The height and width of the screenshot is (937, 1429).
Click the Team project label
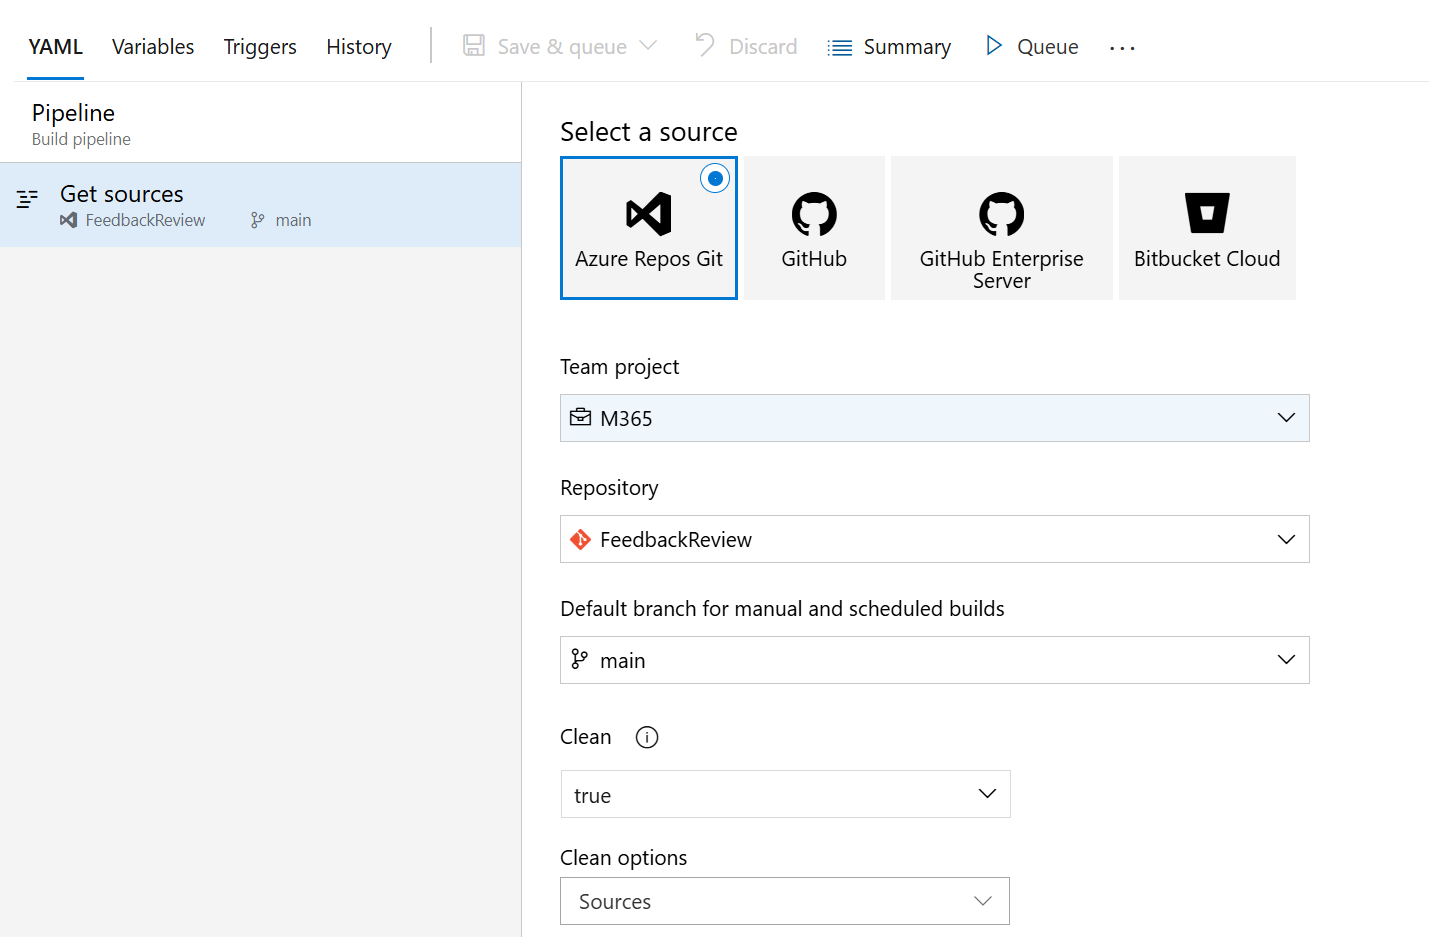620,367
